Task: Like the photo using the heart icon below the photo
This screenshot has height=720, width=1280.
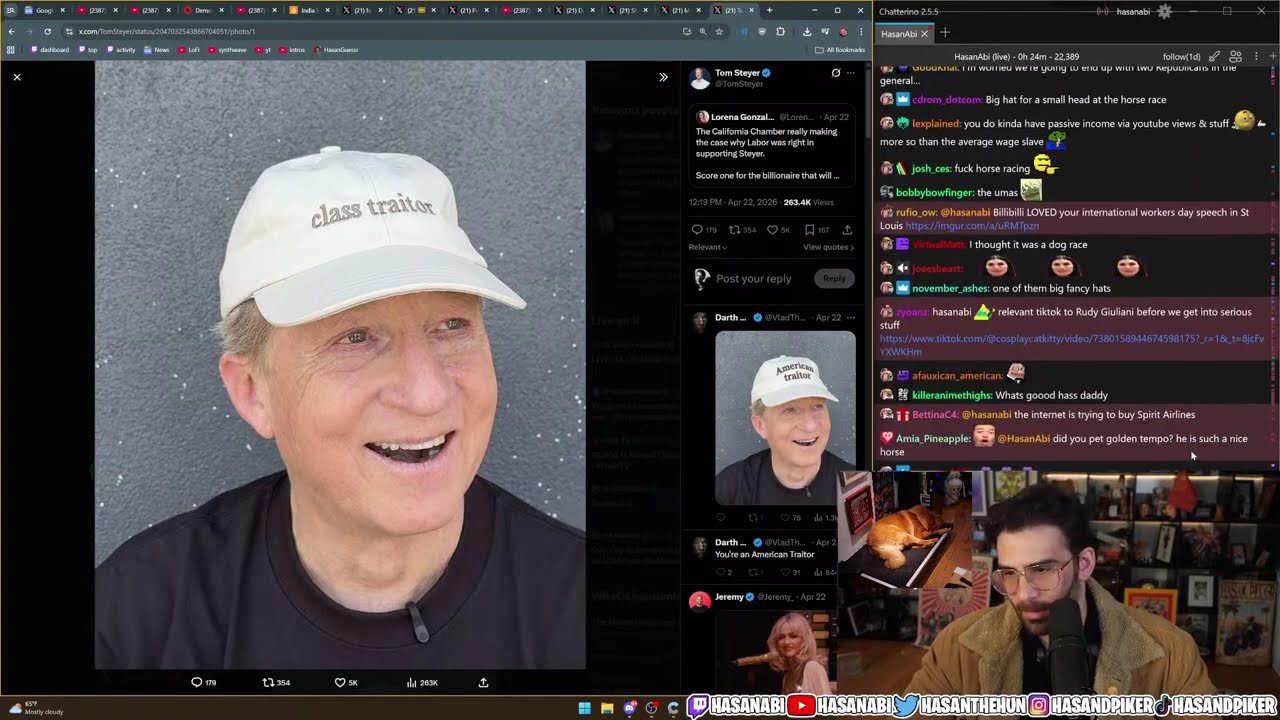Action: [x=340, y=682]
